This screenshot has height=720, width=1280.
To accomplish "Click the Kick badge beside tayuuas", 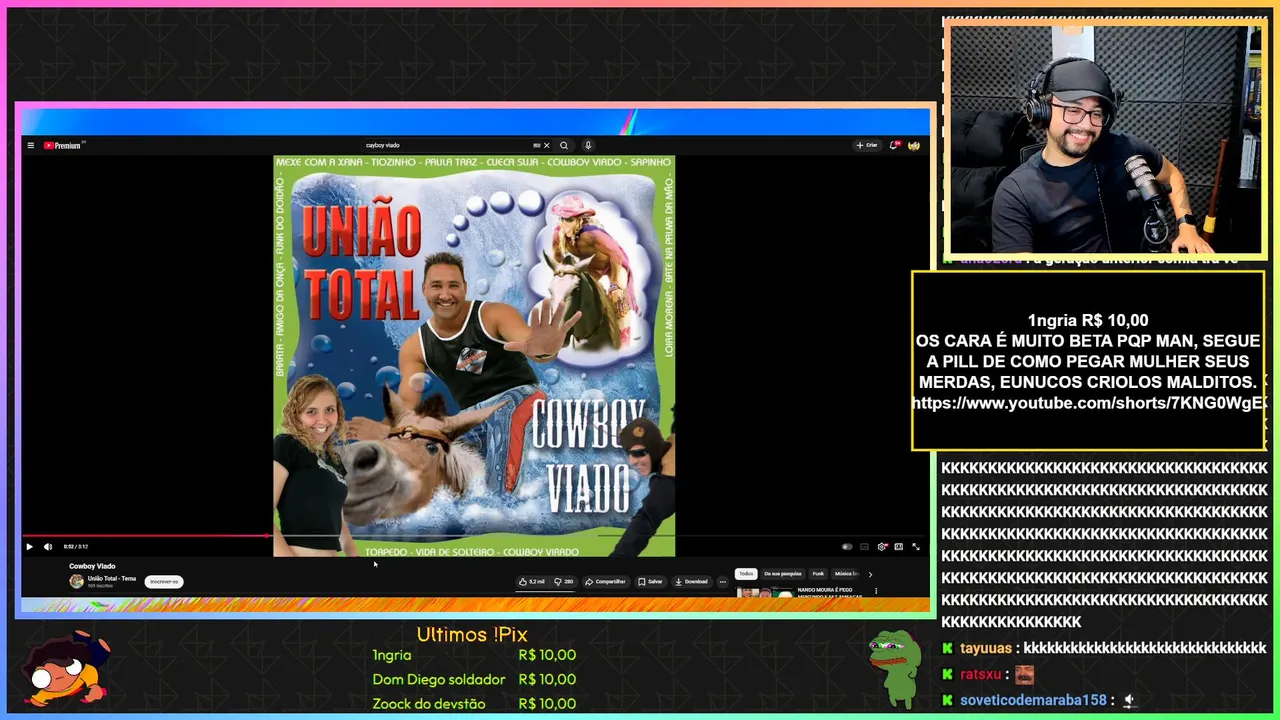I will [948, 648].
